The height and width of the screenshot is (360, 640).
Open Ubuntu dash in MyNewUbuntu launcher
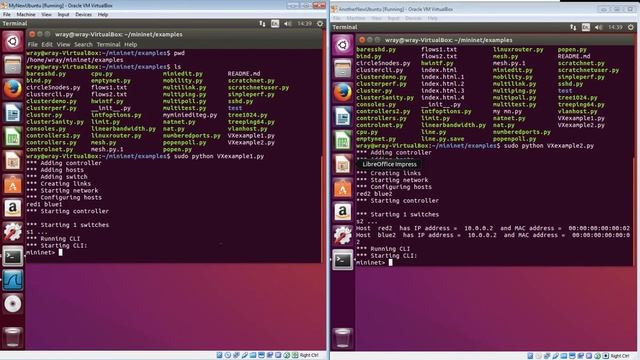[13, 41]
